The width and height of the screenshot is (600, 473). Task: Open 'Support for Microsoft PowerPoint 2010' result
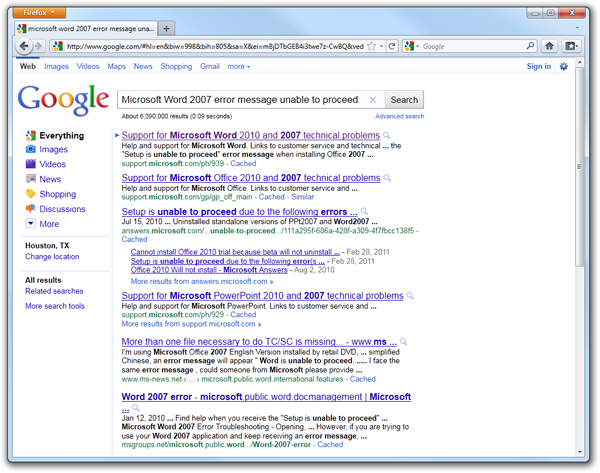pyautogui.click(x=262, y=296)
